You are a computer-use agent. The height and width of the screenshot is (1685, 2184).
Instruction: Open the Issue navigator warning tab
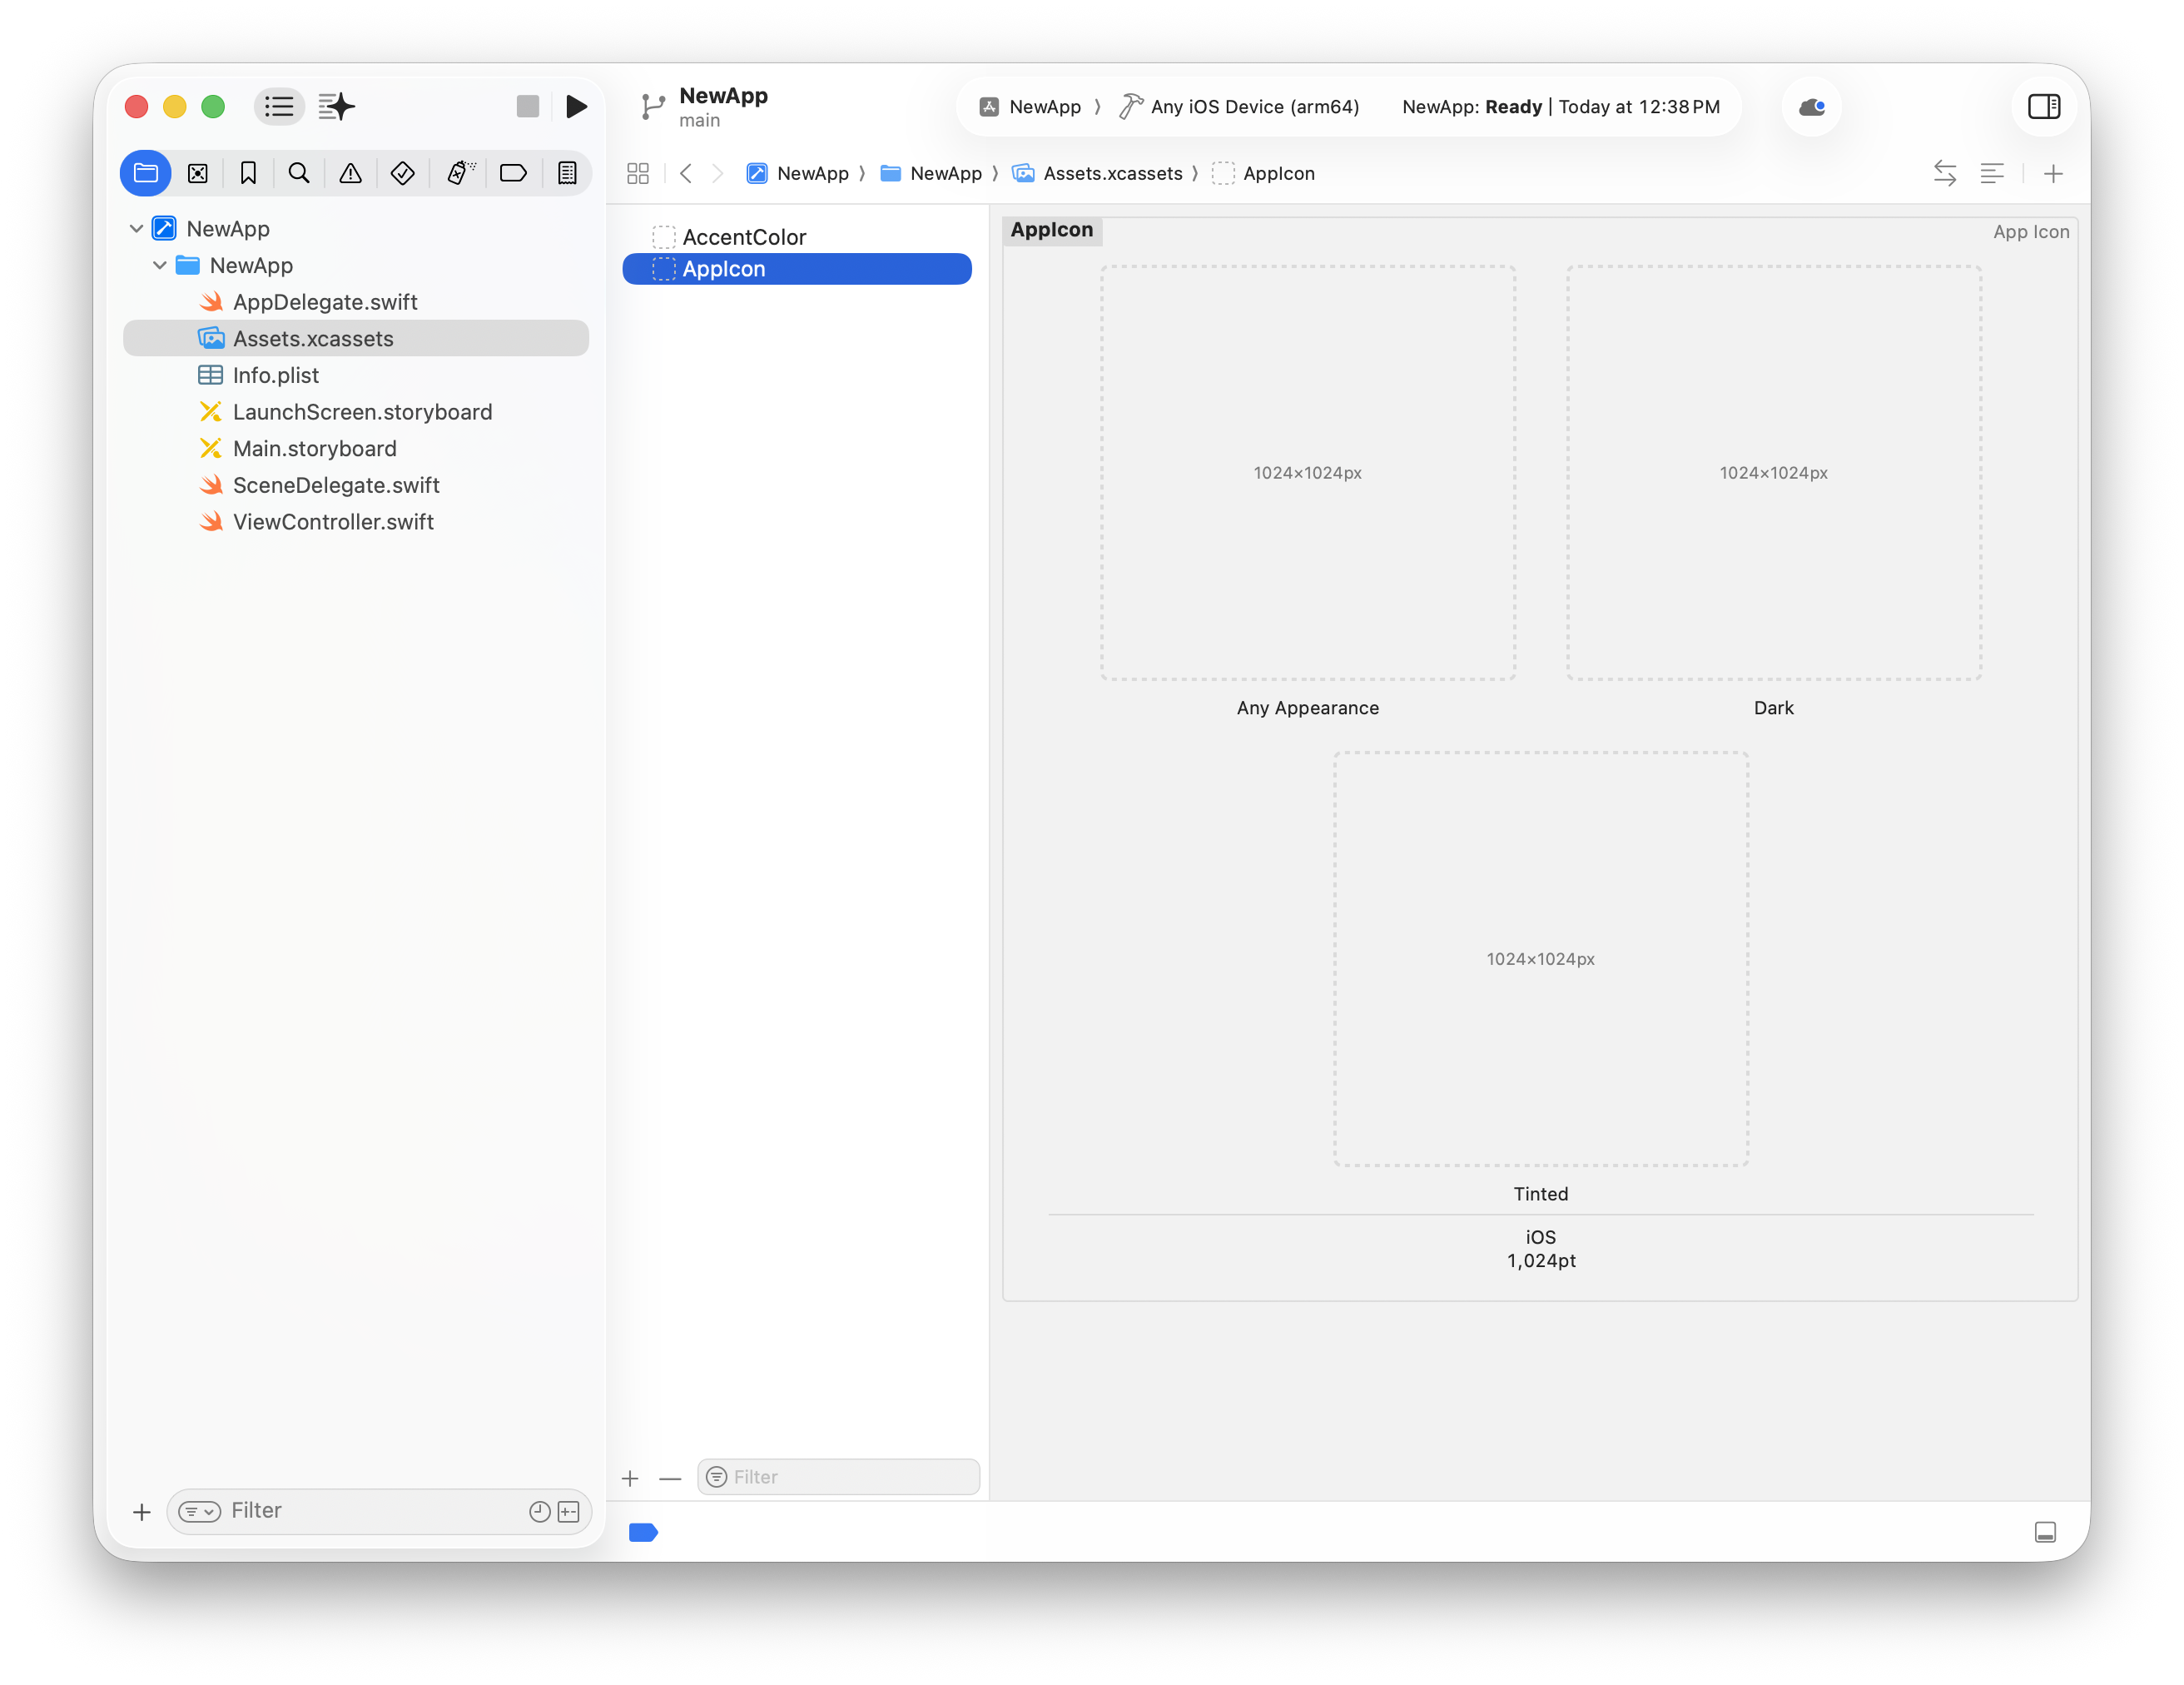click(350, 173)
